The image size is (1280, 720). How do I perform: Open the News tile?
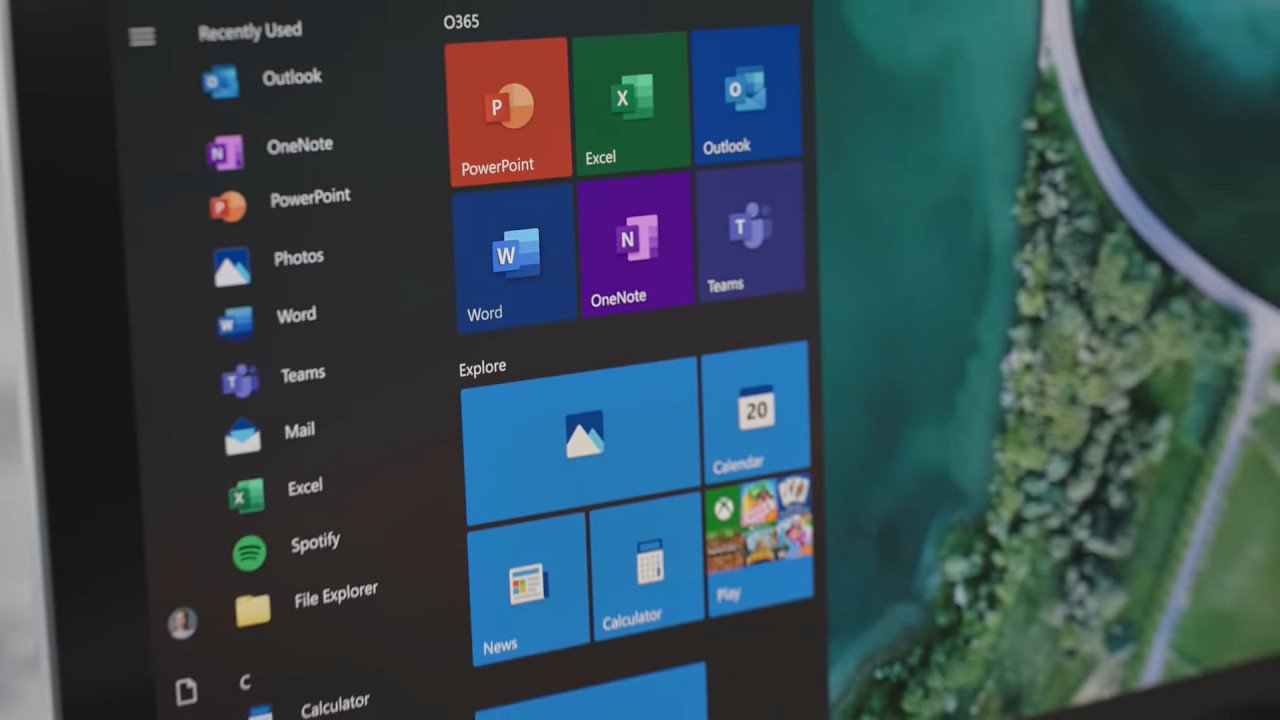(x=528, y=589)
